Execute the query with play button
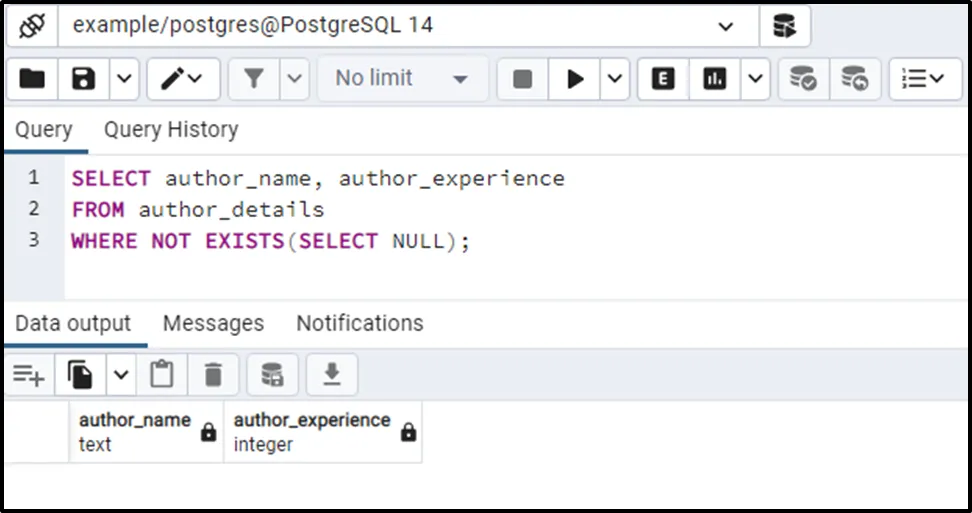Image resolution: width=972 pixels, height=513 pixels. pyautogui.click(x=575, y=79)
